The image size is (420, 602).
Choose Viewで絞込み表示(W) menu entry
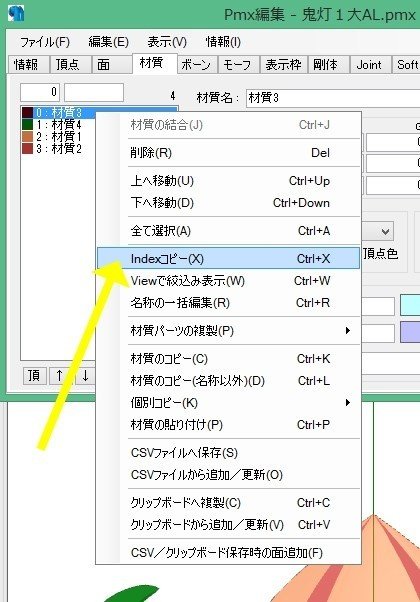click(229, 281)
